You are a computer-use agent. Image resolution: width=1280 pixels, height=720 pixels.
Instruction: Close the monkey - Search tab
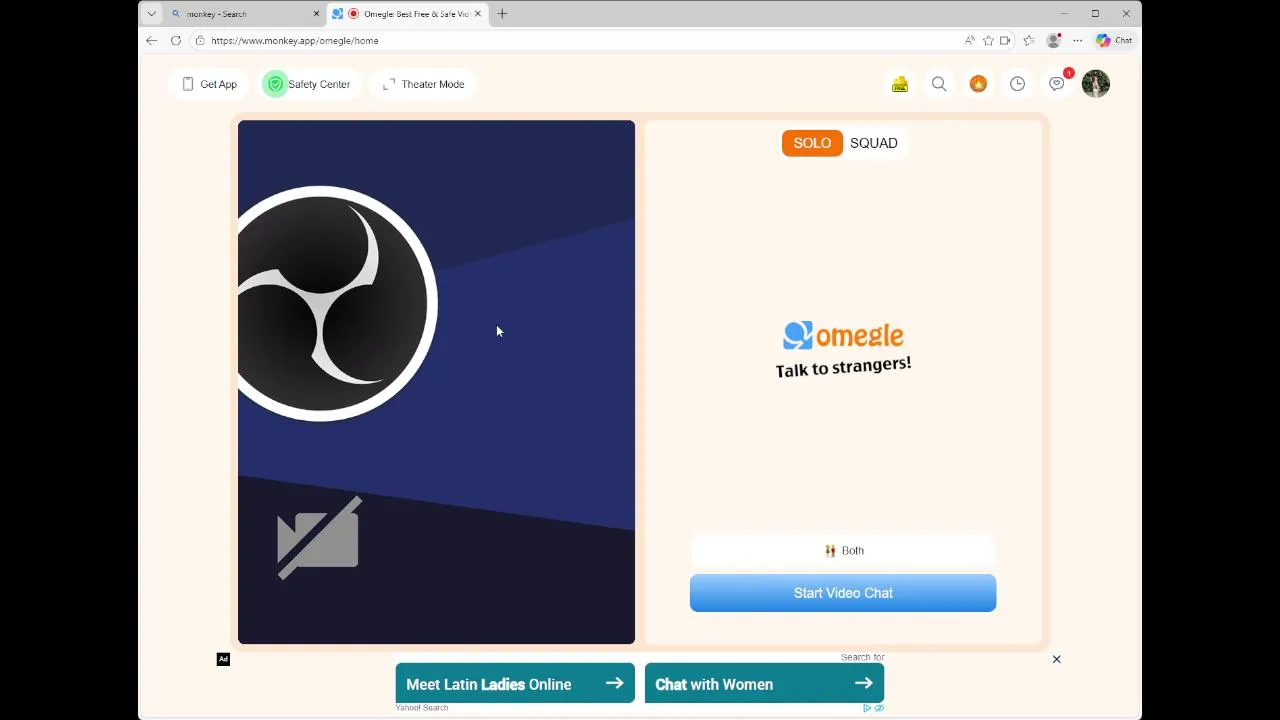(x=316, y=14)
